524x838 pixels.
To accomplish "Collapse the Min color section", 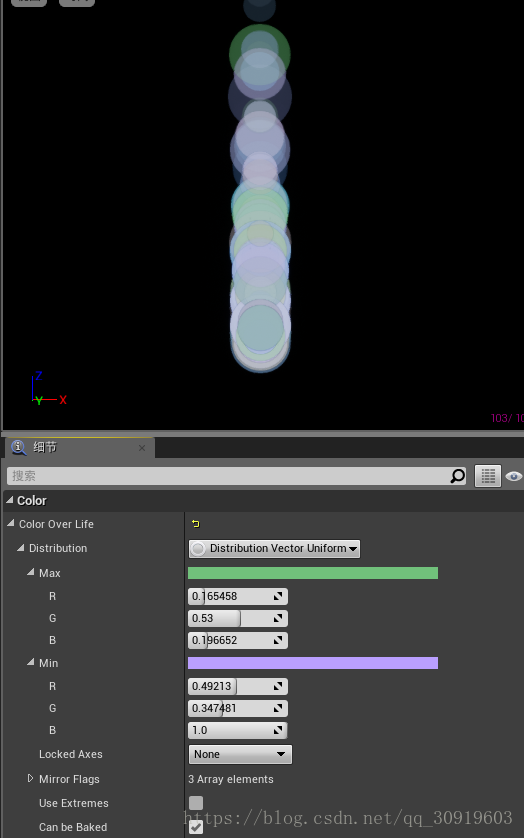I will (30, 662).
